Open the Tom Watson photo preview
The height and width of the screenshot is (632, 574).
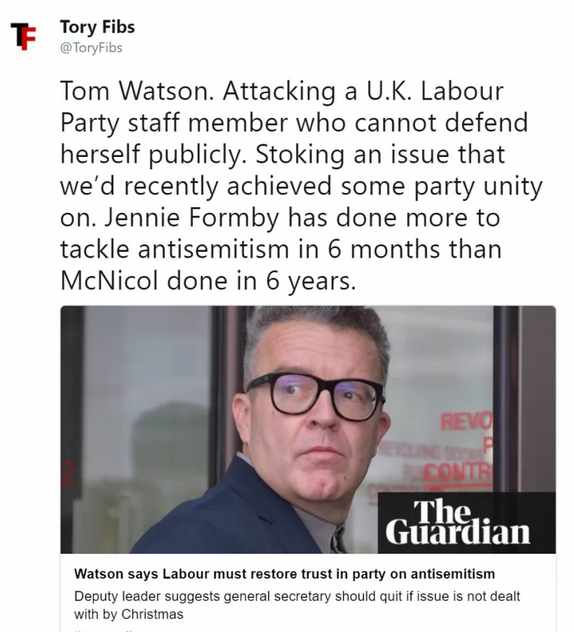(x=308, y=430)
